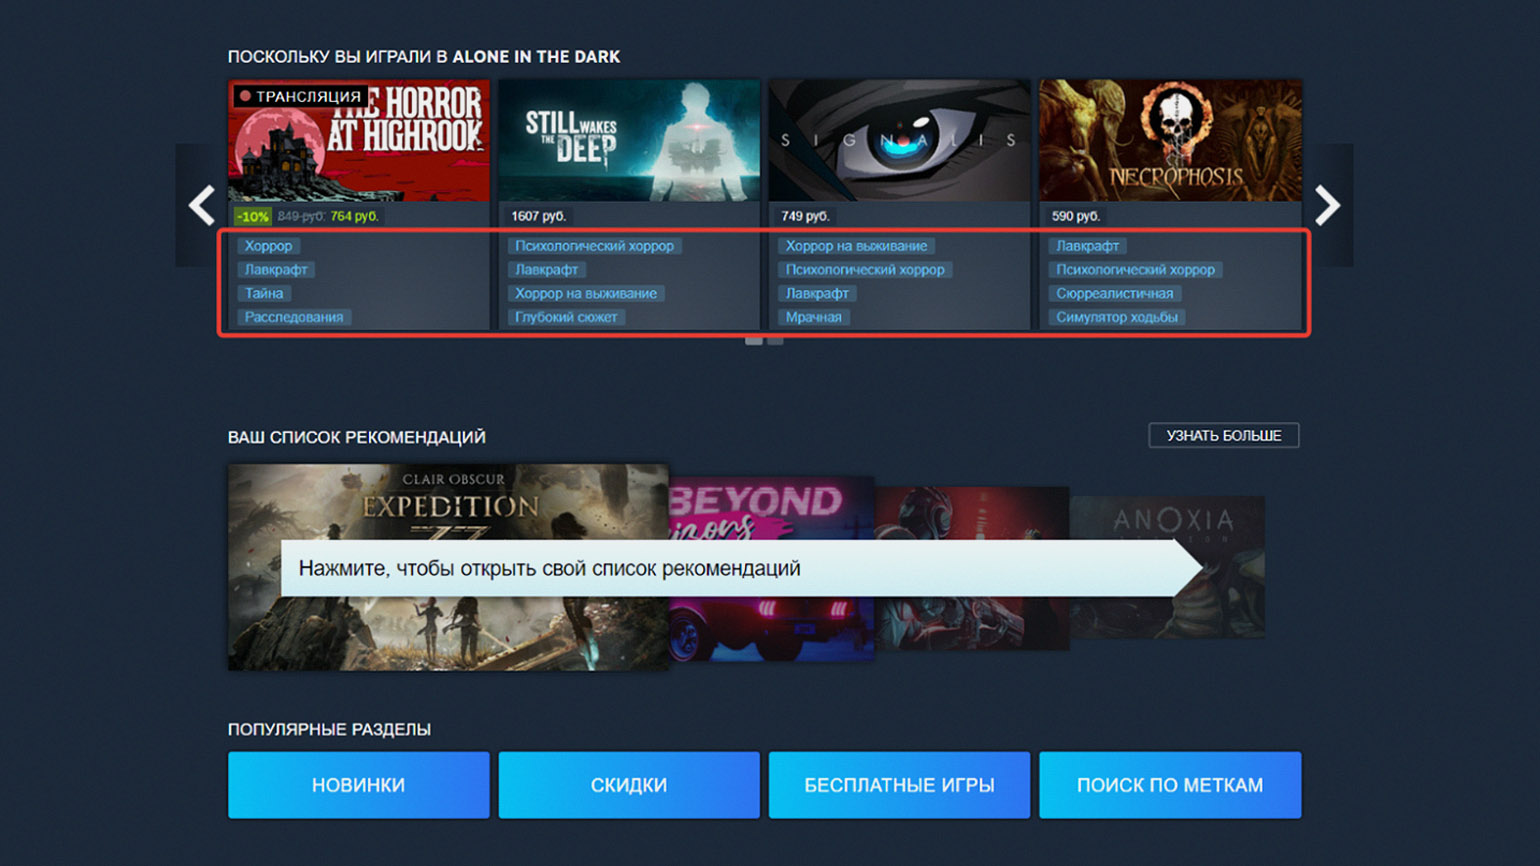
Task: Select Психологический хоррор tag under Necrophosis
Action: point(1135,270)
